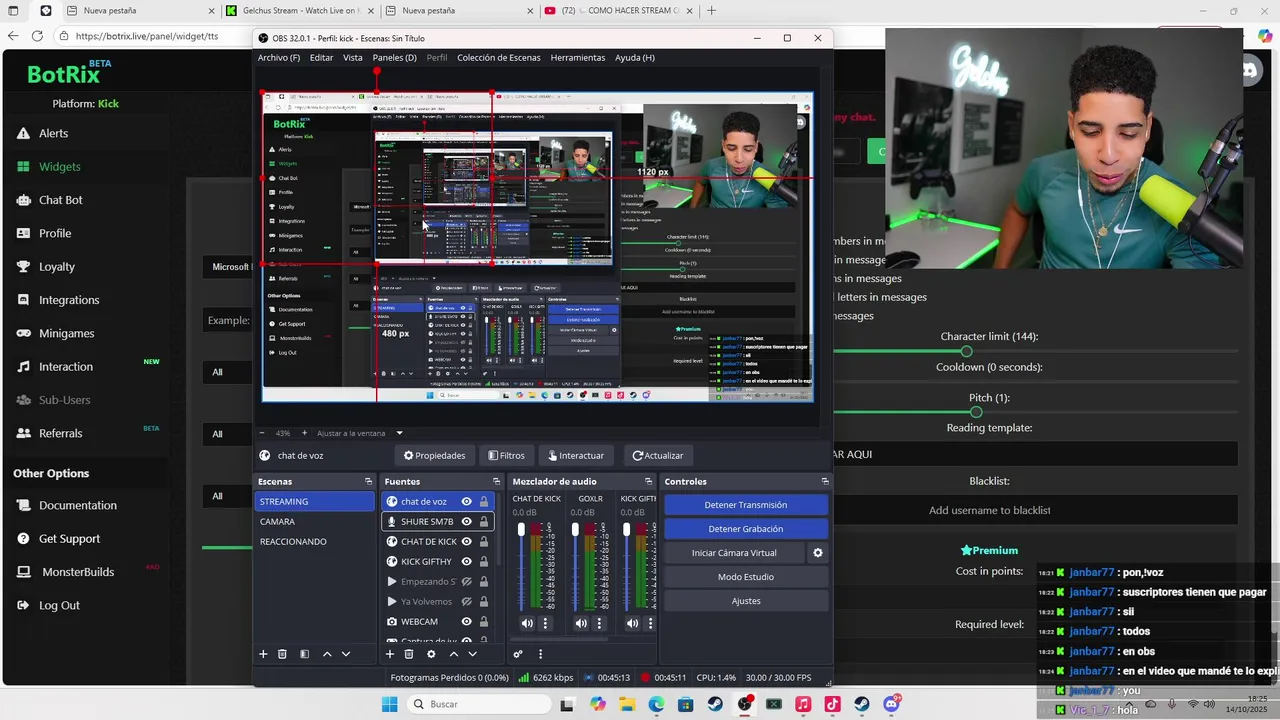The width and height of the screenshot is (1280, 720).
Task: Click Add username to blacklist field
Action: click(x=989, y=510)
